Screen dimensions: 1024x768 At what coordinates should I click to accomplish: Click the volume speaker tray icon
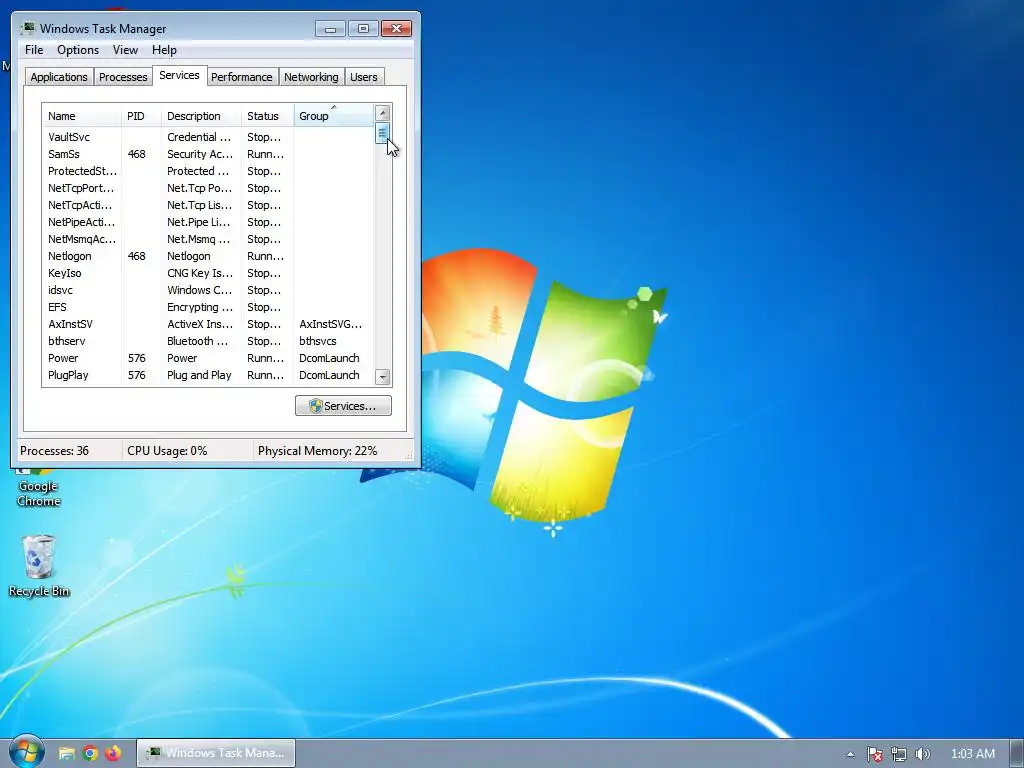(922, 754)
